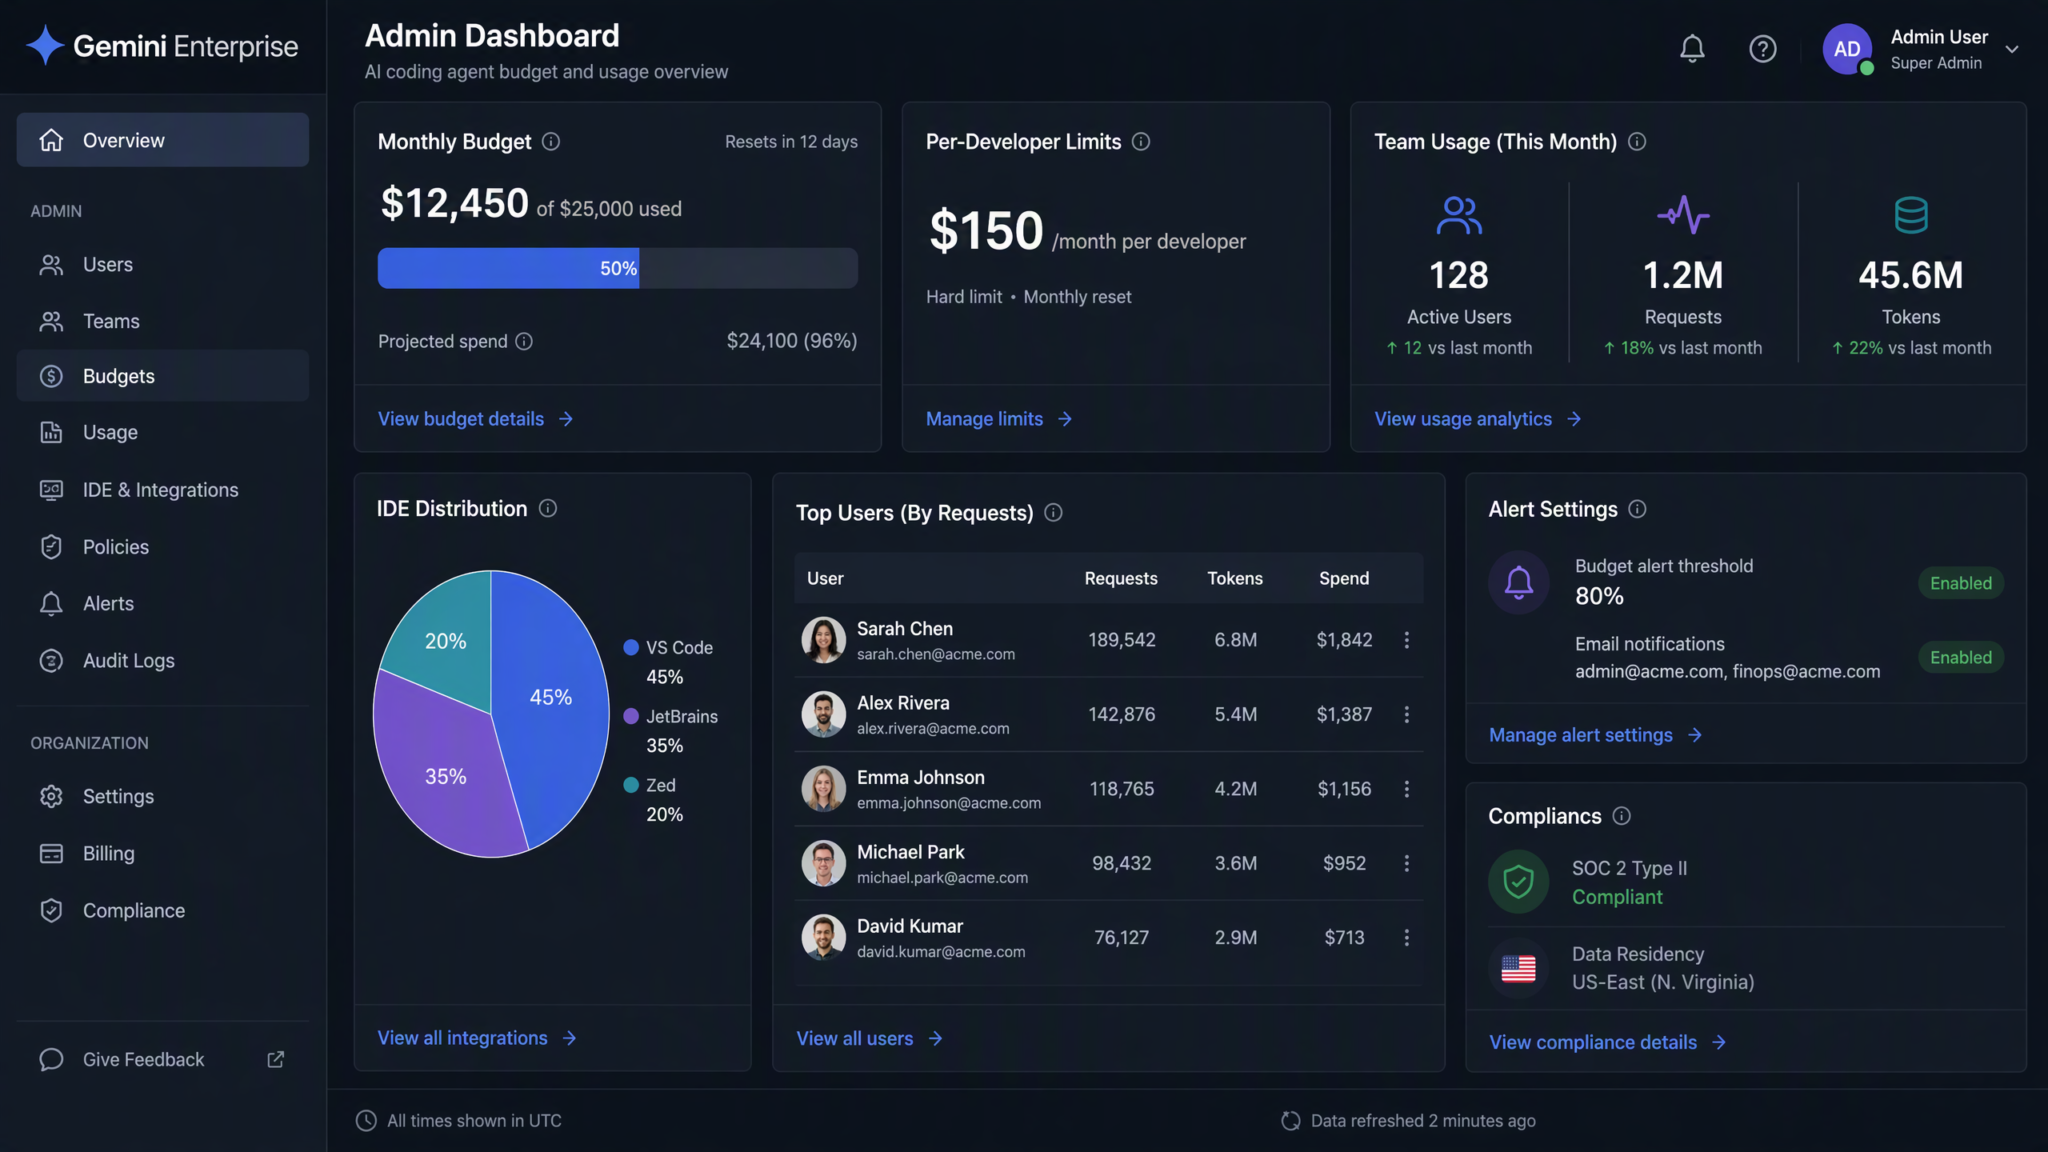Click David Kumar's profile photo
Image resolution: width=2048 pixels, height=1152 pixels.
823,937
